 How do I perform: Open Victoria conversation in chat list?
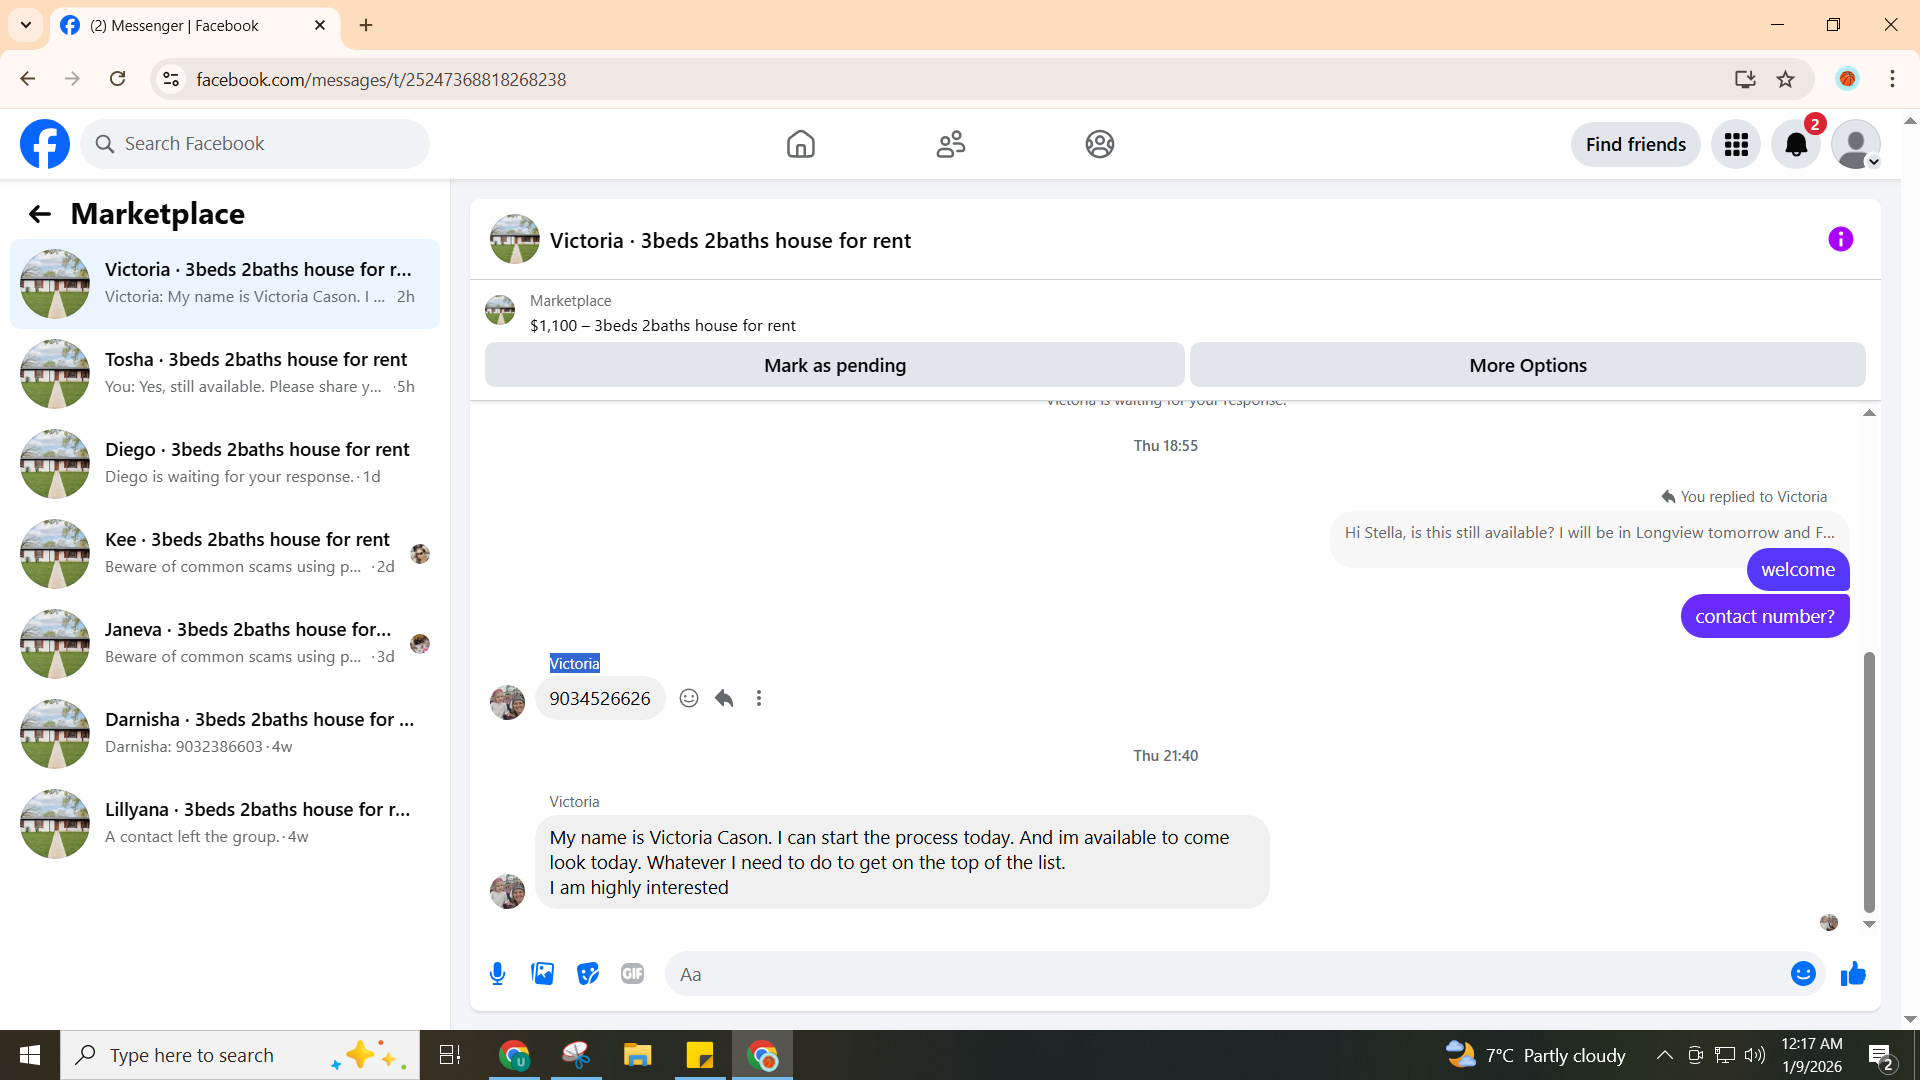point(225,283)
